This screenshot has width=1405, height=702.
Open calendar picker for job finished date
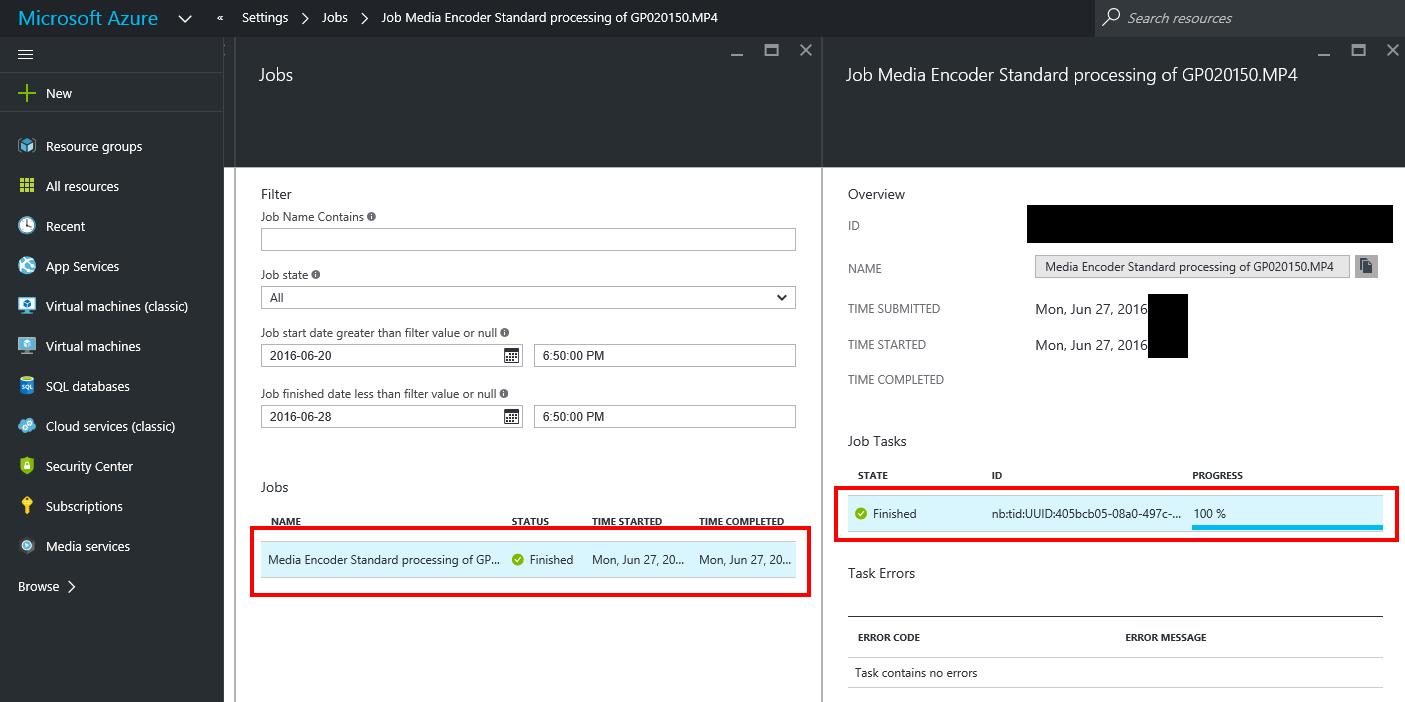point(511,417)
